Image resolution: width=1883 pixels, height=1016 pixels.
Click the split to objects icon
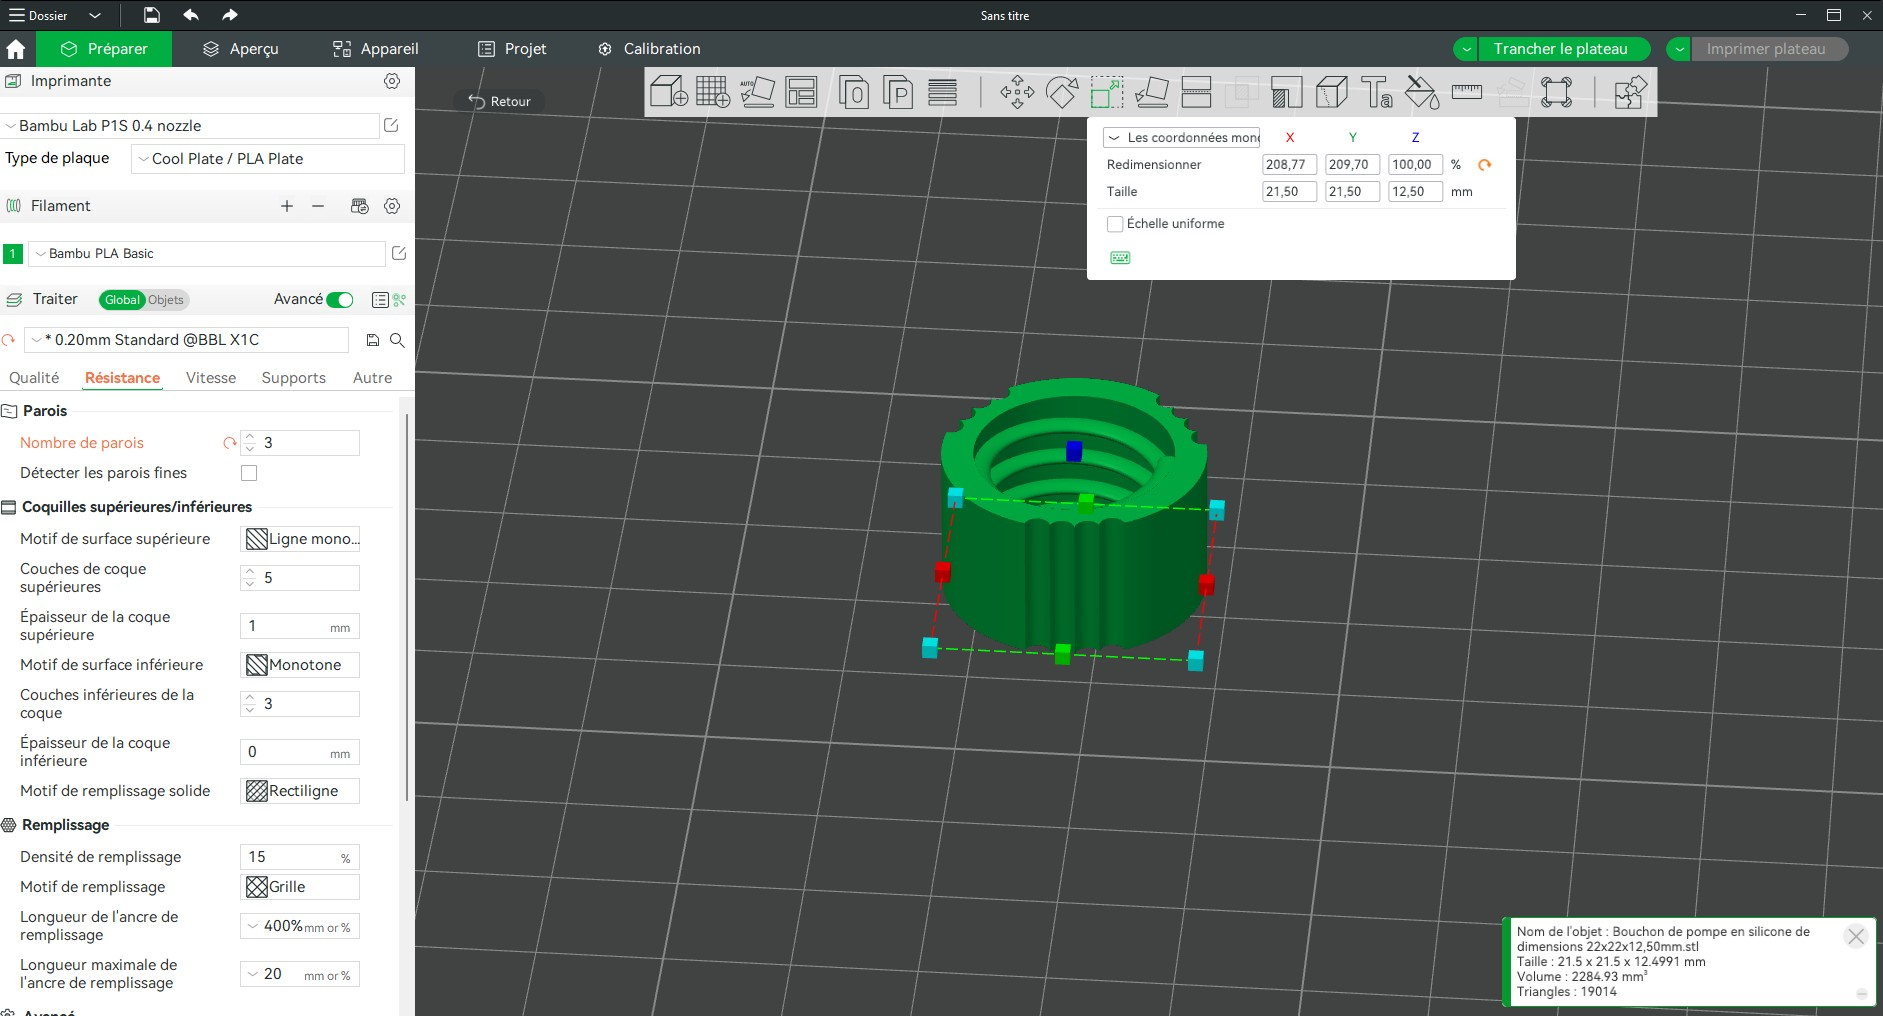[854, 92]
